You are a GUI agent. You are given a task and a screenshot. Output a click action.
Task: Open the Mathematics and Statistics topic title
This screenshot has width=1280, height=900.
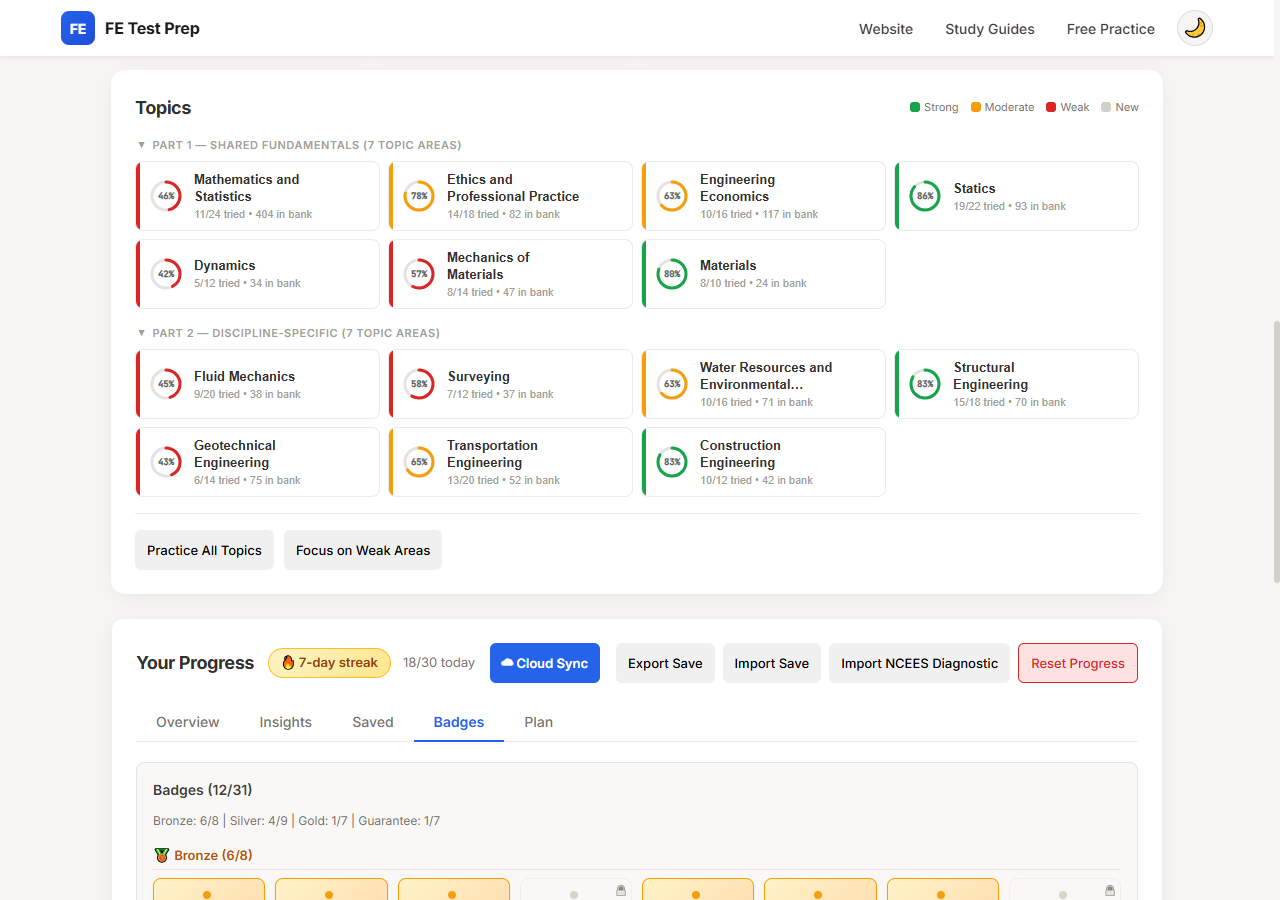[247, 188]
